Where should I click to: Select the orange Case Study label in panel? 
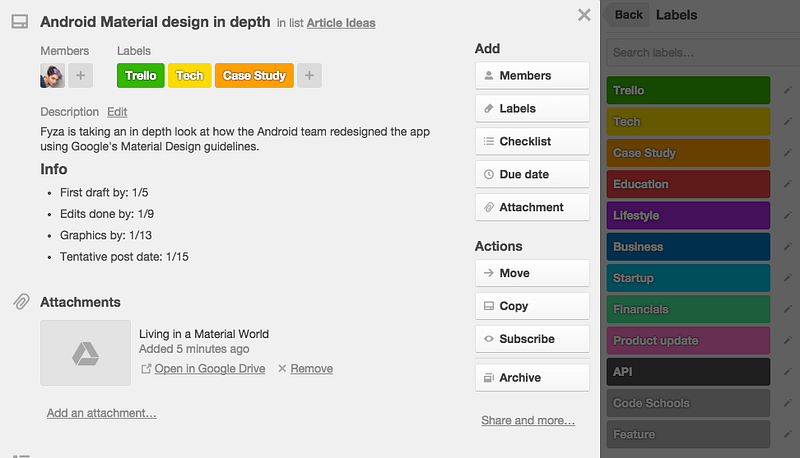click(688, 152)
